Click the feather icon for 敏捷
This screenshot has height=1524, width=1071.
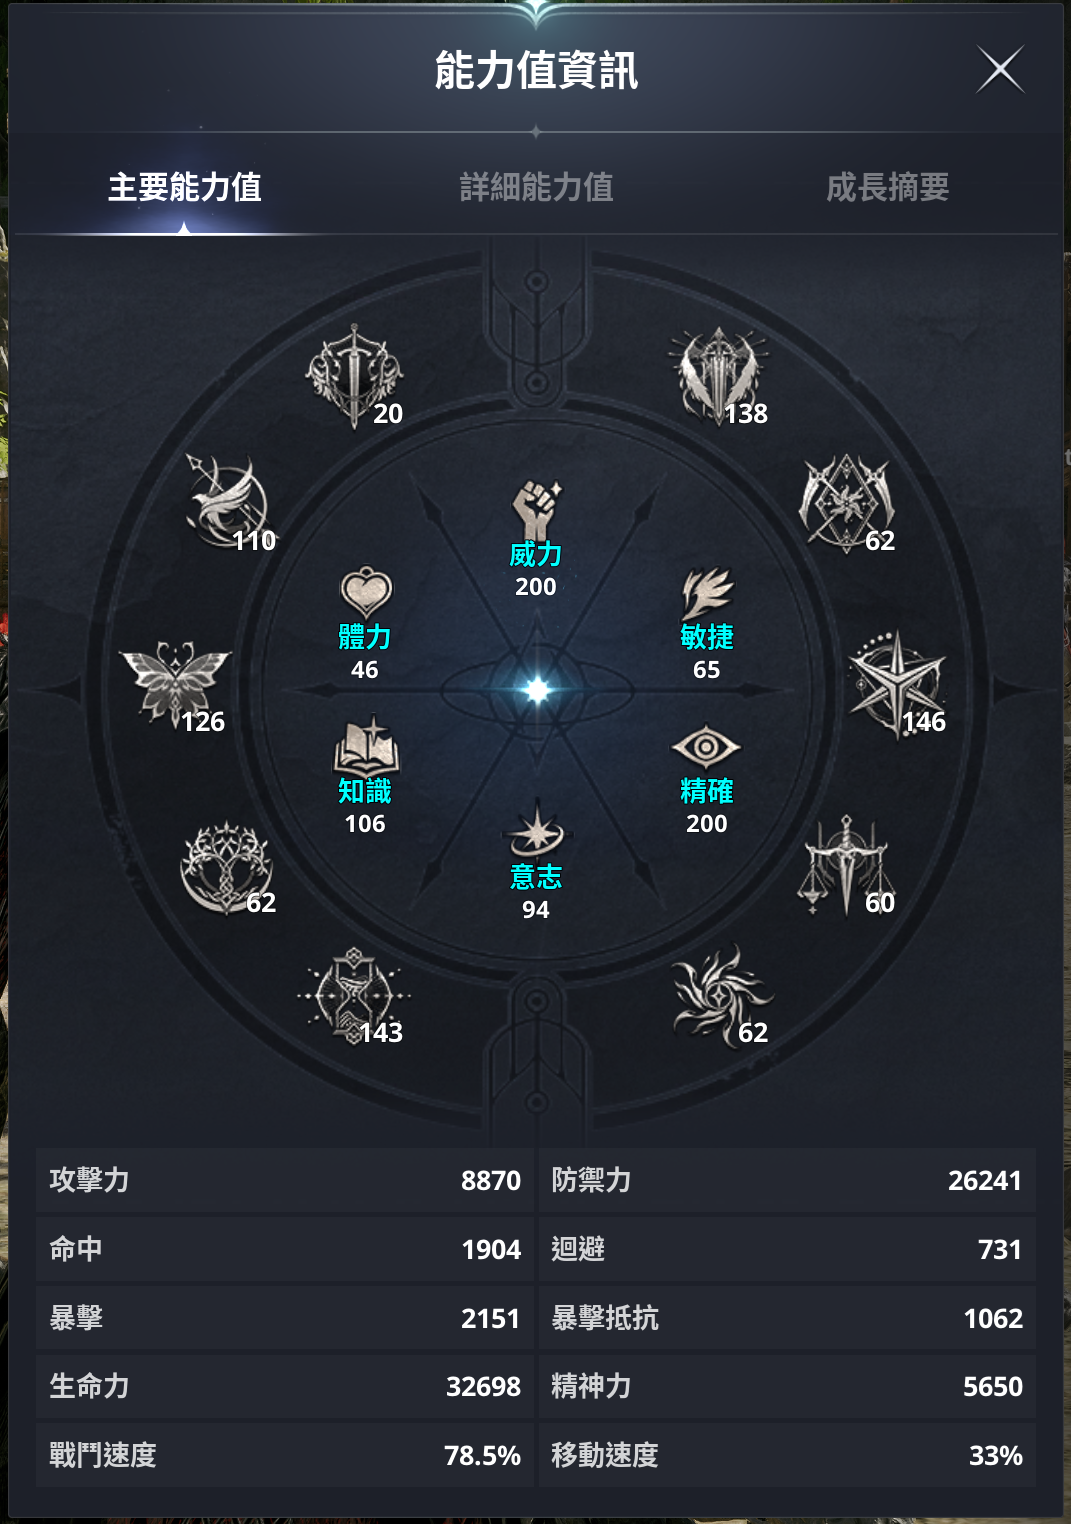pos(707,593)
